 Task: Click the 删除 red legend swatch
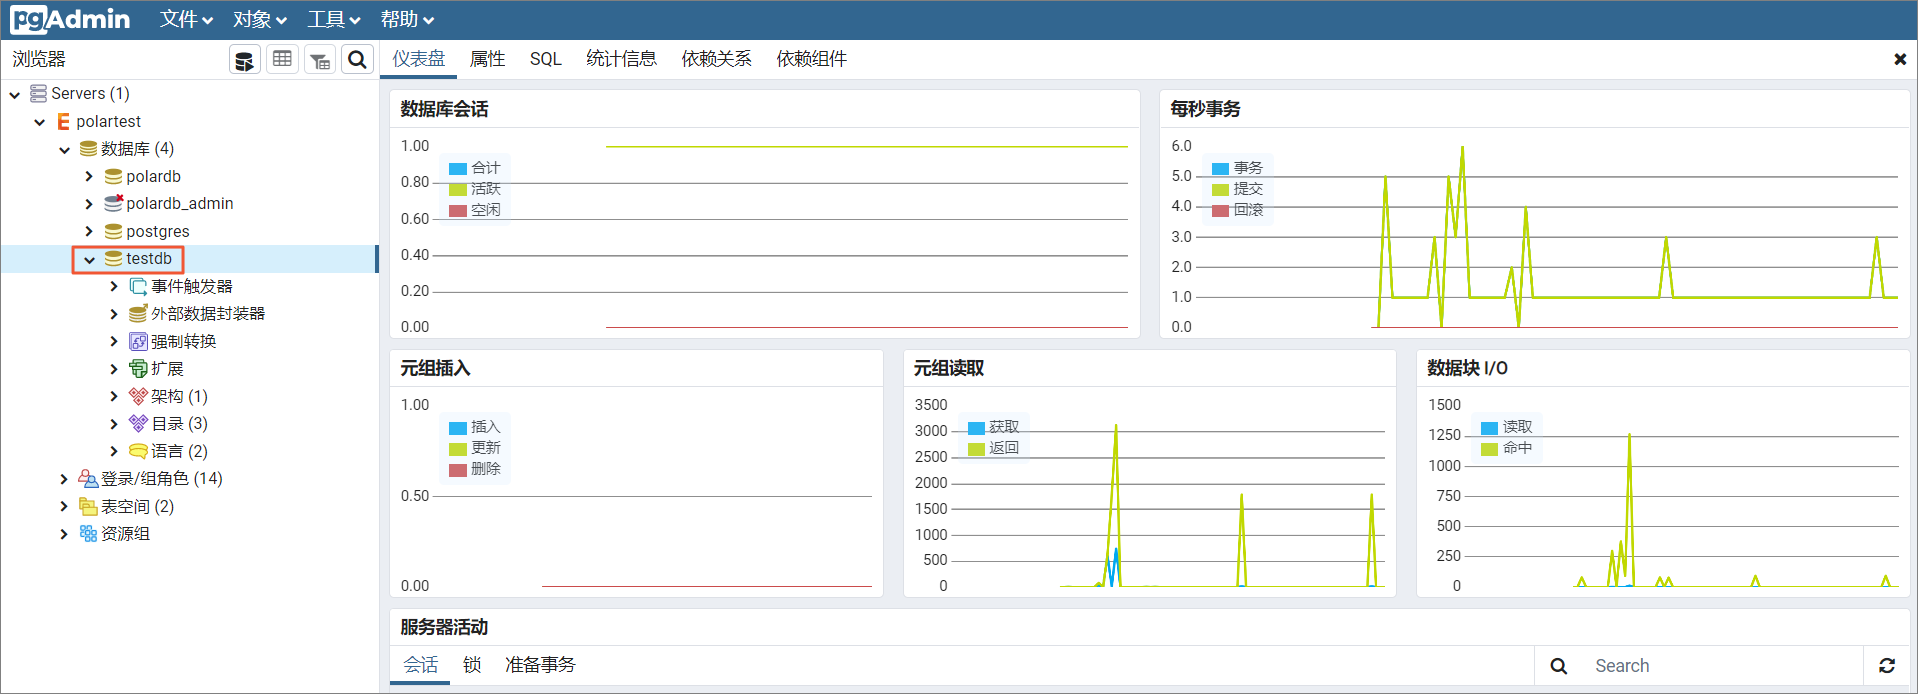458,469
